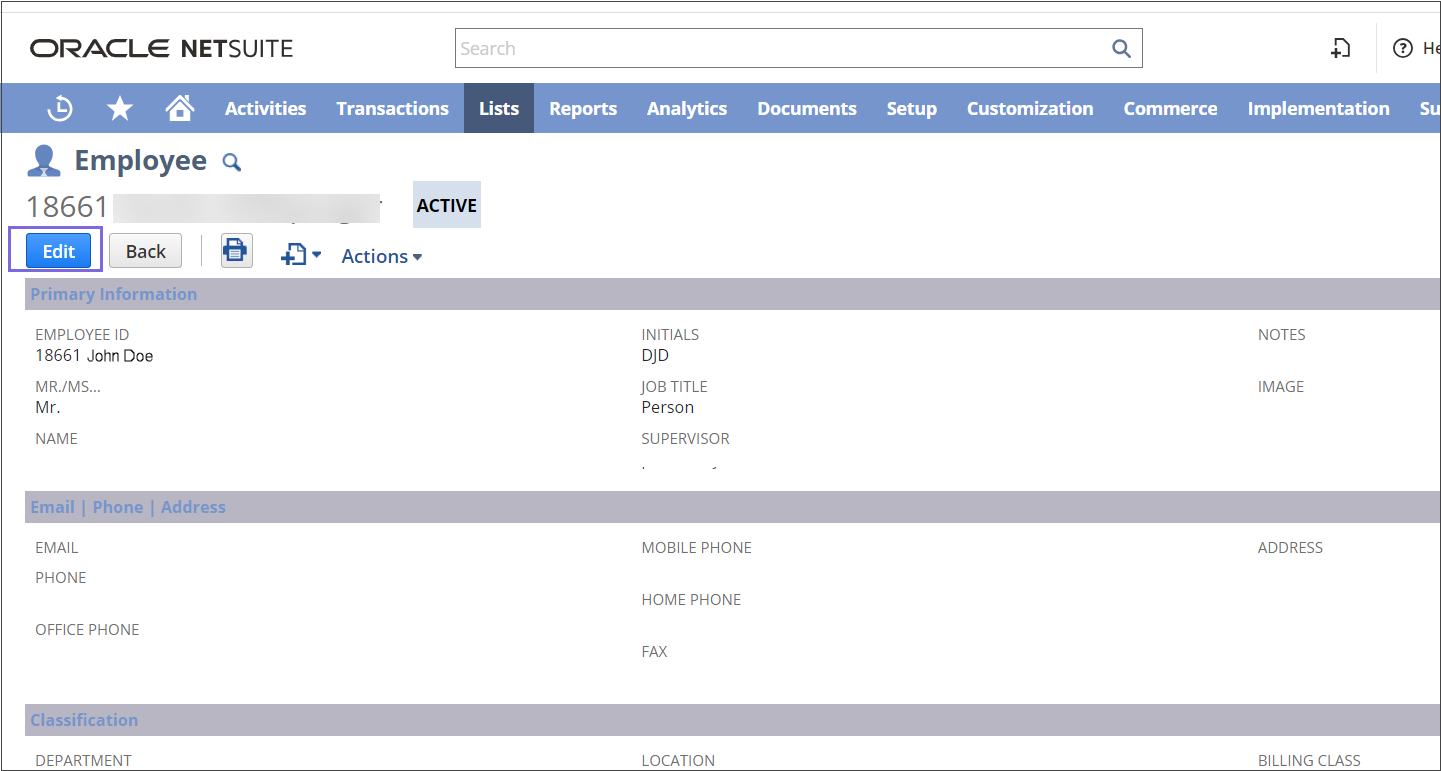Screen dimensions: 1441x771
Task: Click the search icon beside the Employee heading
Action: (231, 162)
